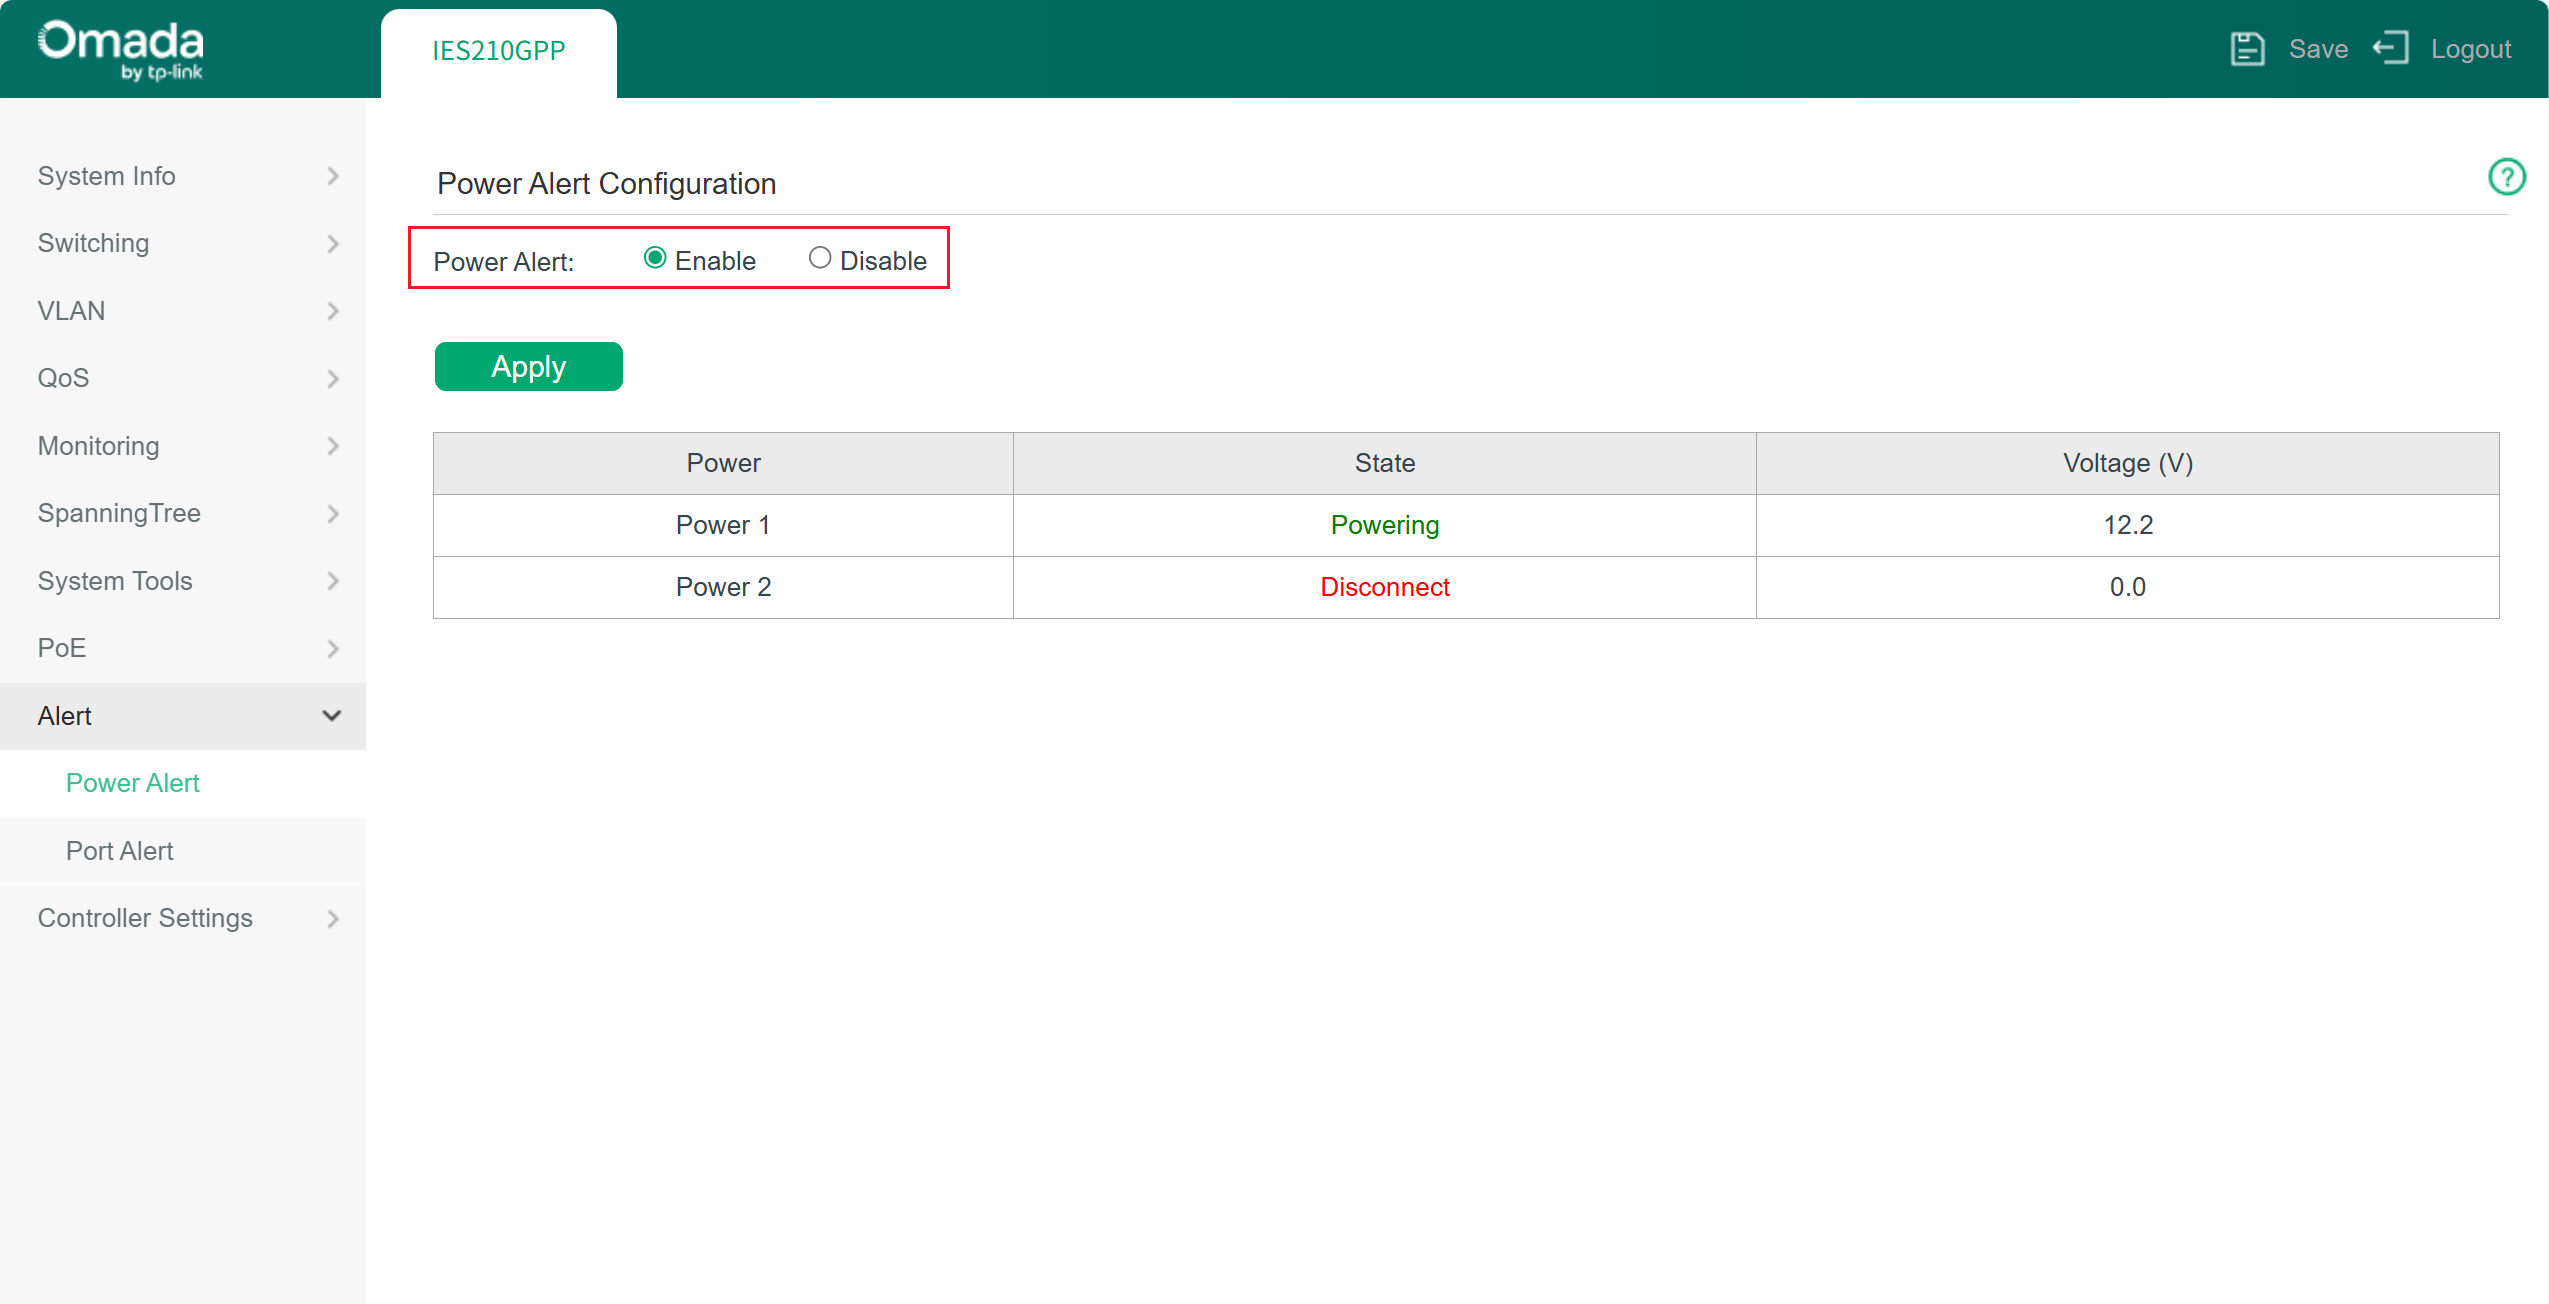
Task: Click the Disconnect state of Power 2
Action: click(1384, 587)
